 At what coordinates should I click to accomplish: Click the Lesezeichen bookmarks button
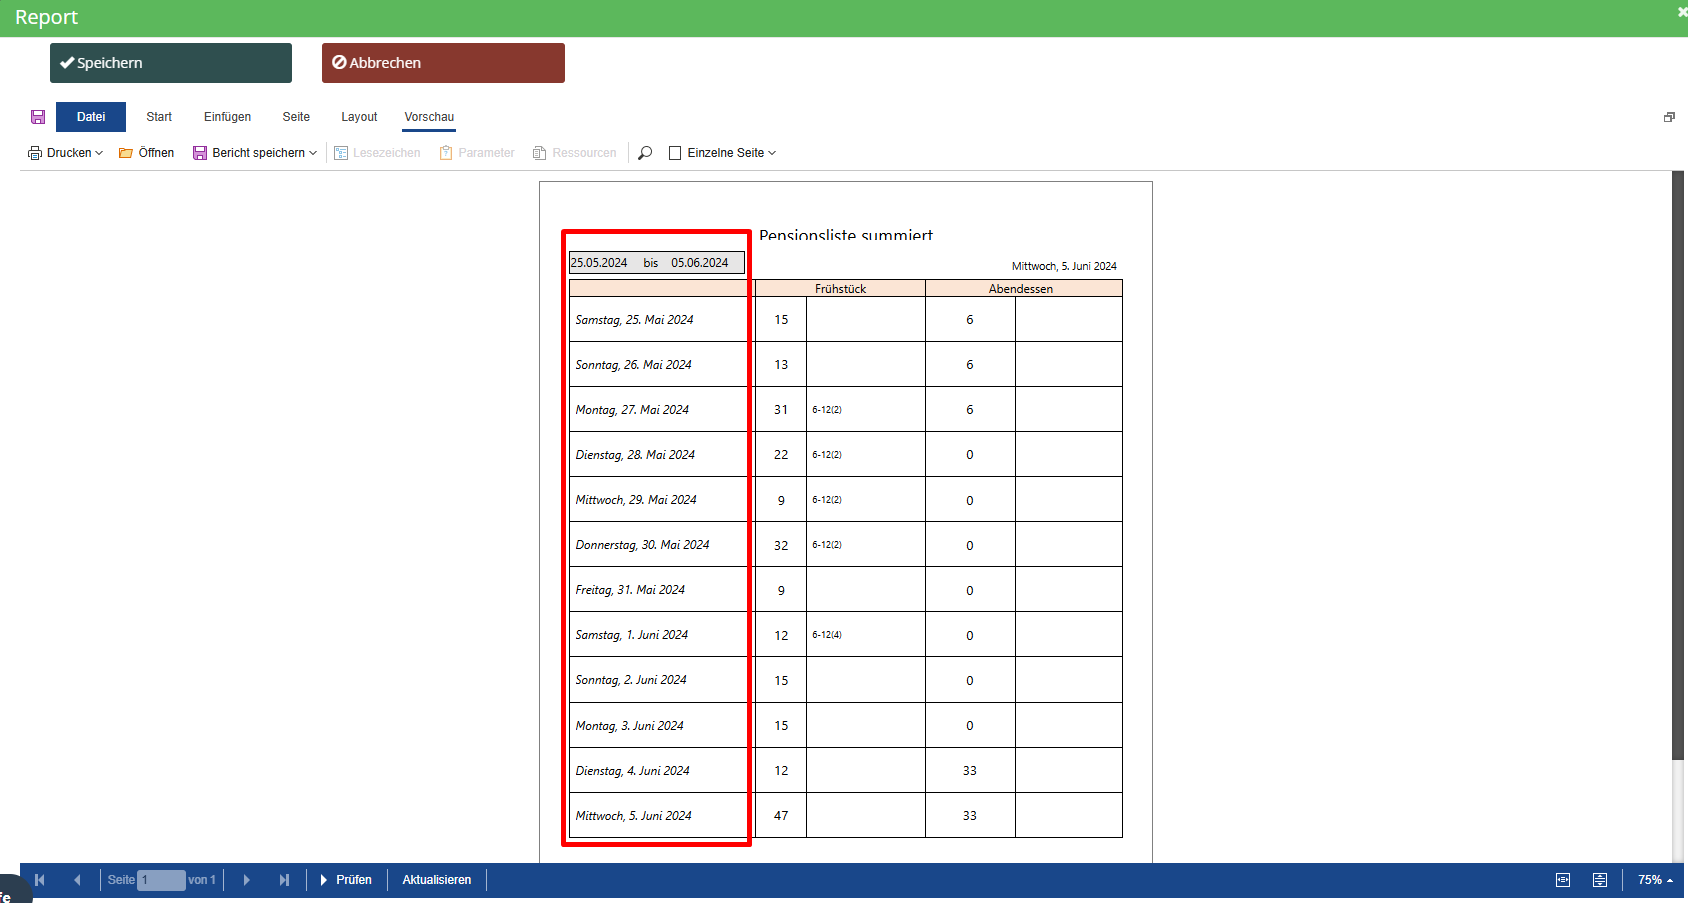(x=377, y=153)
